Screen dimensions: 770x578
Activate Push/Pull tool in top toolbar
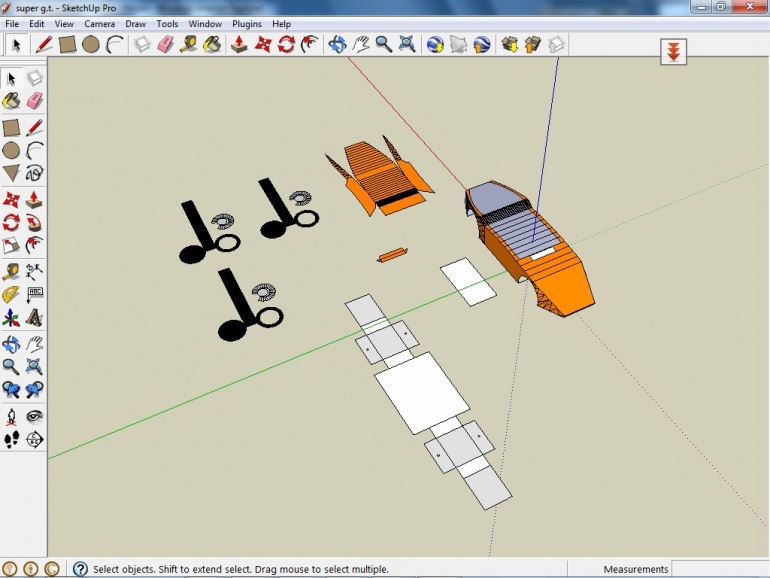point(240,45)
